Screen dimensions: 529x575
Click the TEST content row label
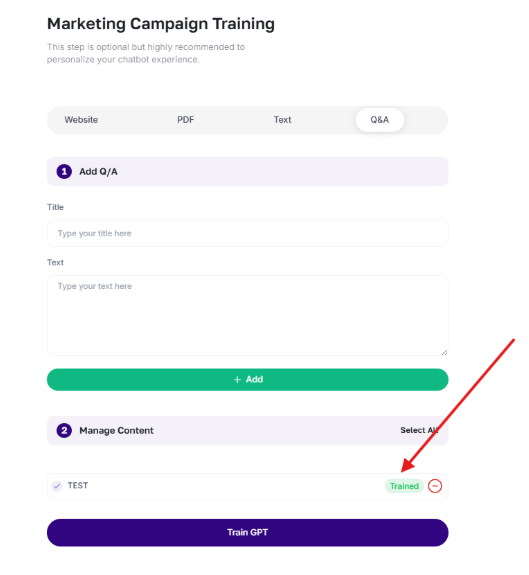pos(78,486)
